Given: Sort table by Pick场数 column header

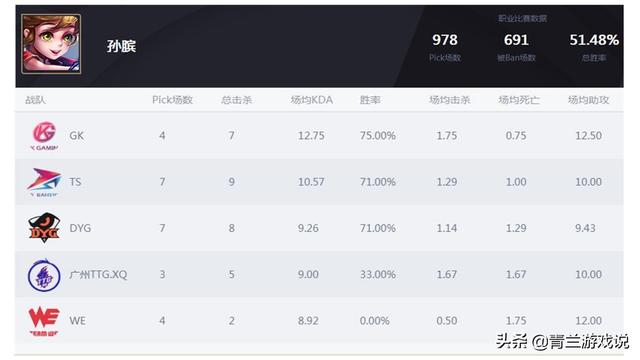Looking at the screenshot, I should (x=172, y=100).
